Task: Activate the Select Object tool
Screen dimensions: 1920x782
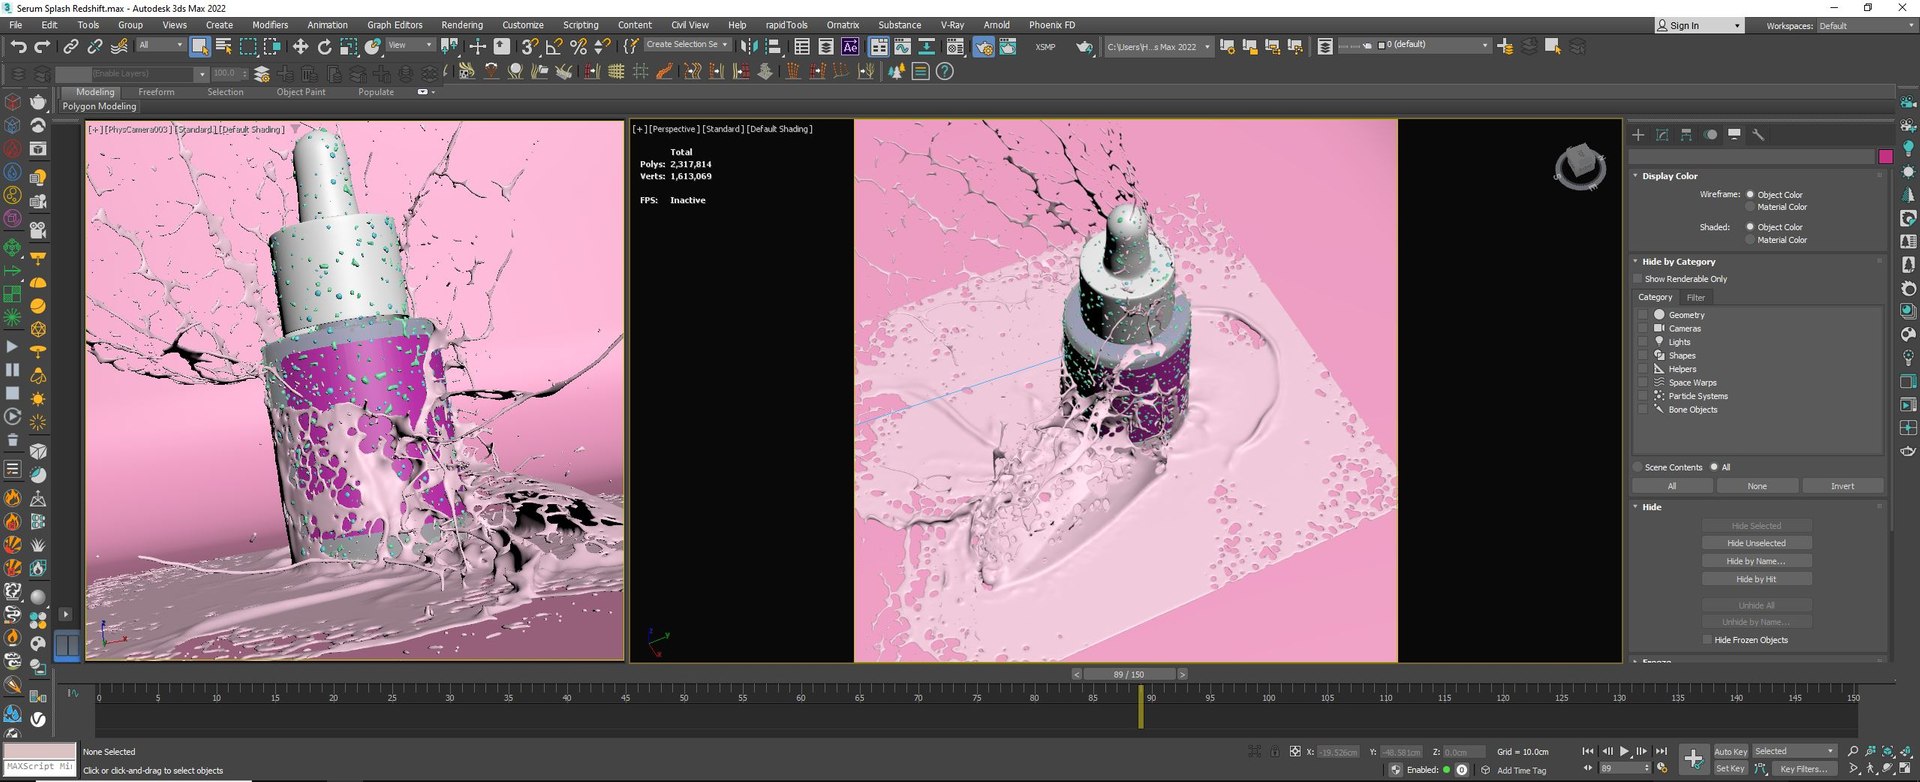Action: pos(200,46)
